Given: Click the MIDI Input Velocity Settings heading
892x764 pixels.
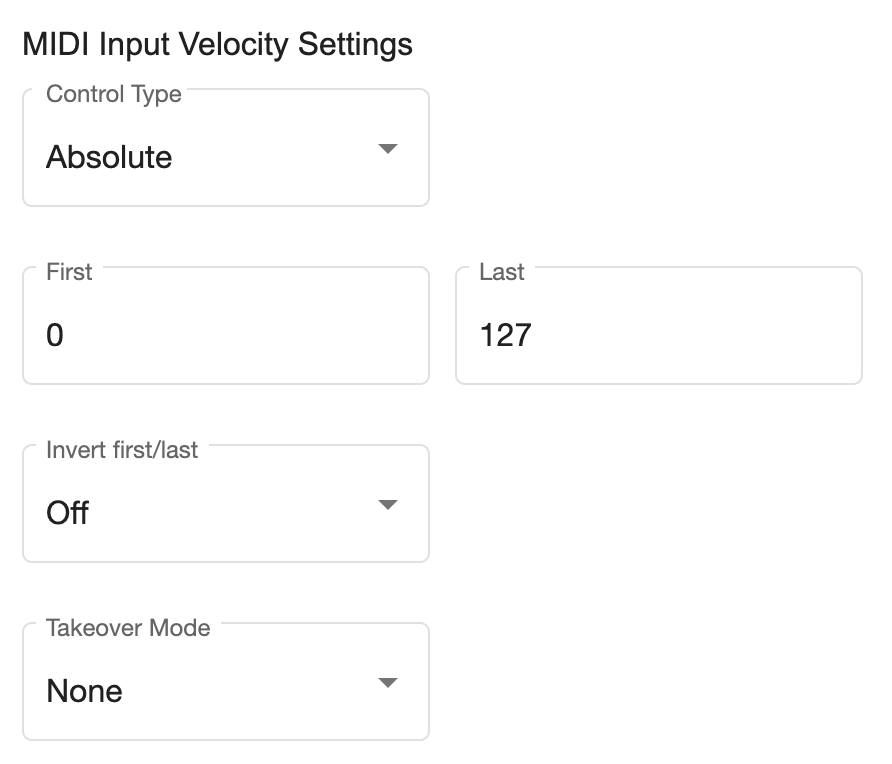Looking at the screenshot, I should click(x=217, y=45).
